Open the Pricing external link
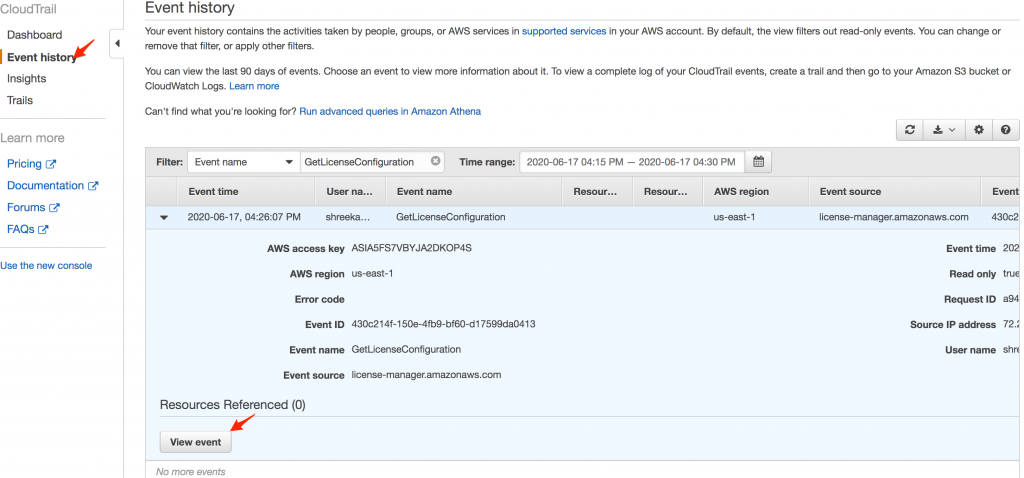This screenshot has height=478, width=1024. click(31, 164)
